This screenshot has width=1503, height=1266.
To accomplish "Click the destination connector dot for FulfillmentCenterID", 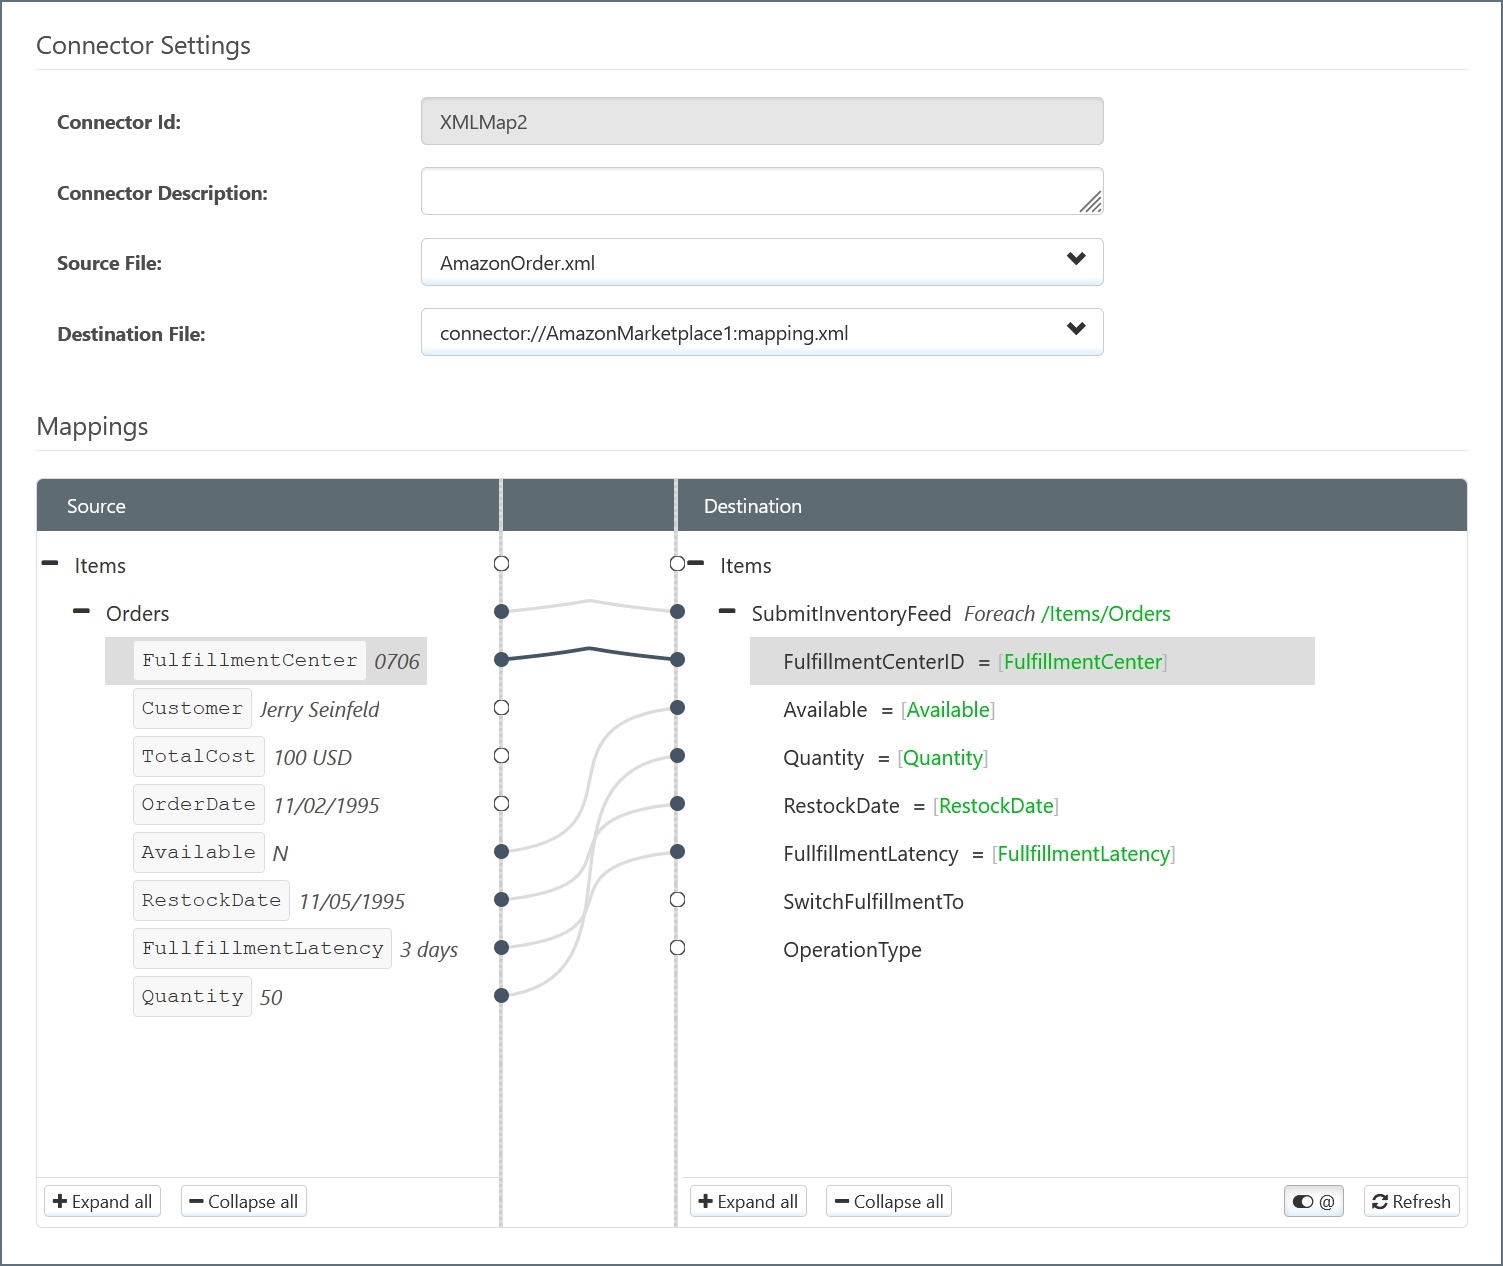I will pyautogui.click(x=677, y=660).
